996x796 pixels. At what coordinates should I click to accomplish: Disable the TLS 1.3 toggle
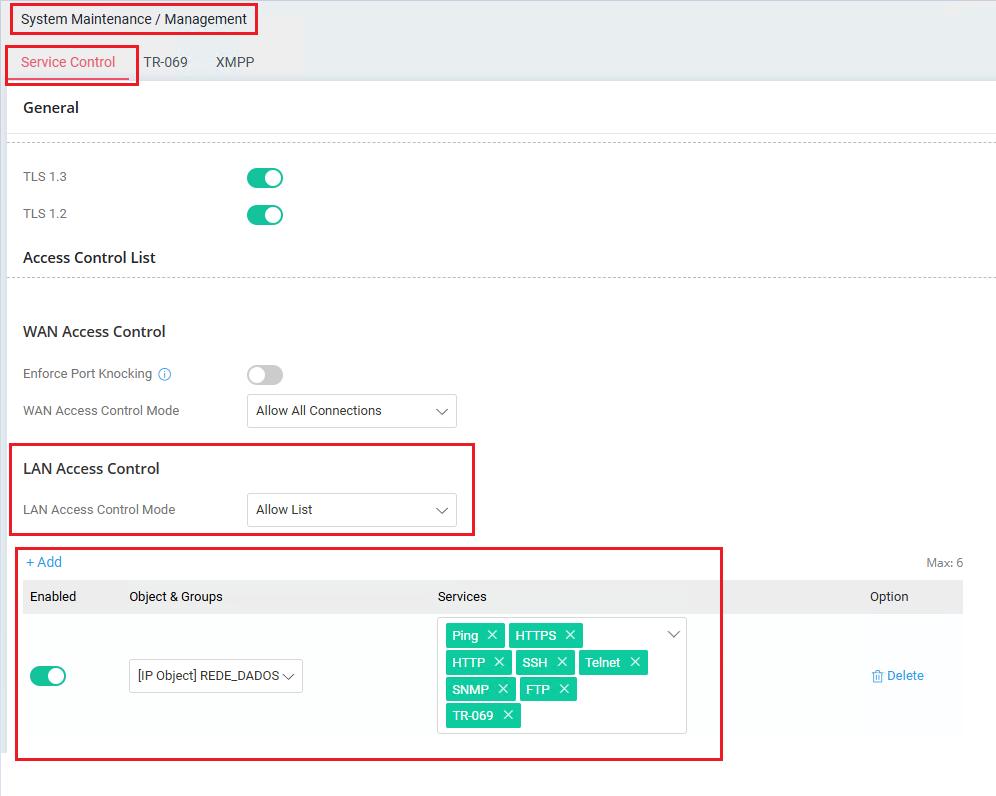point(265,178)
